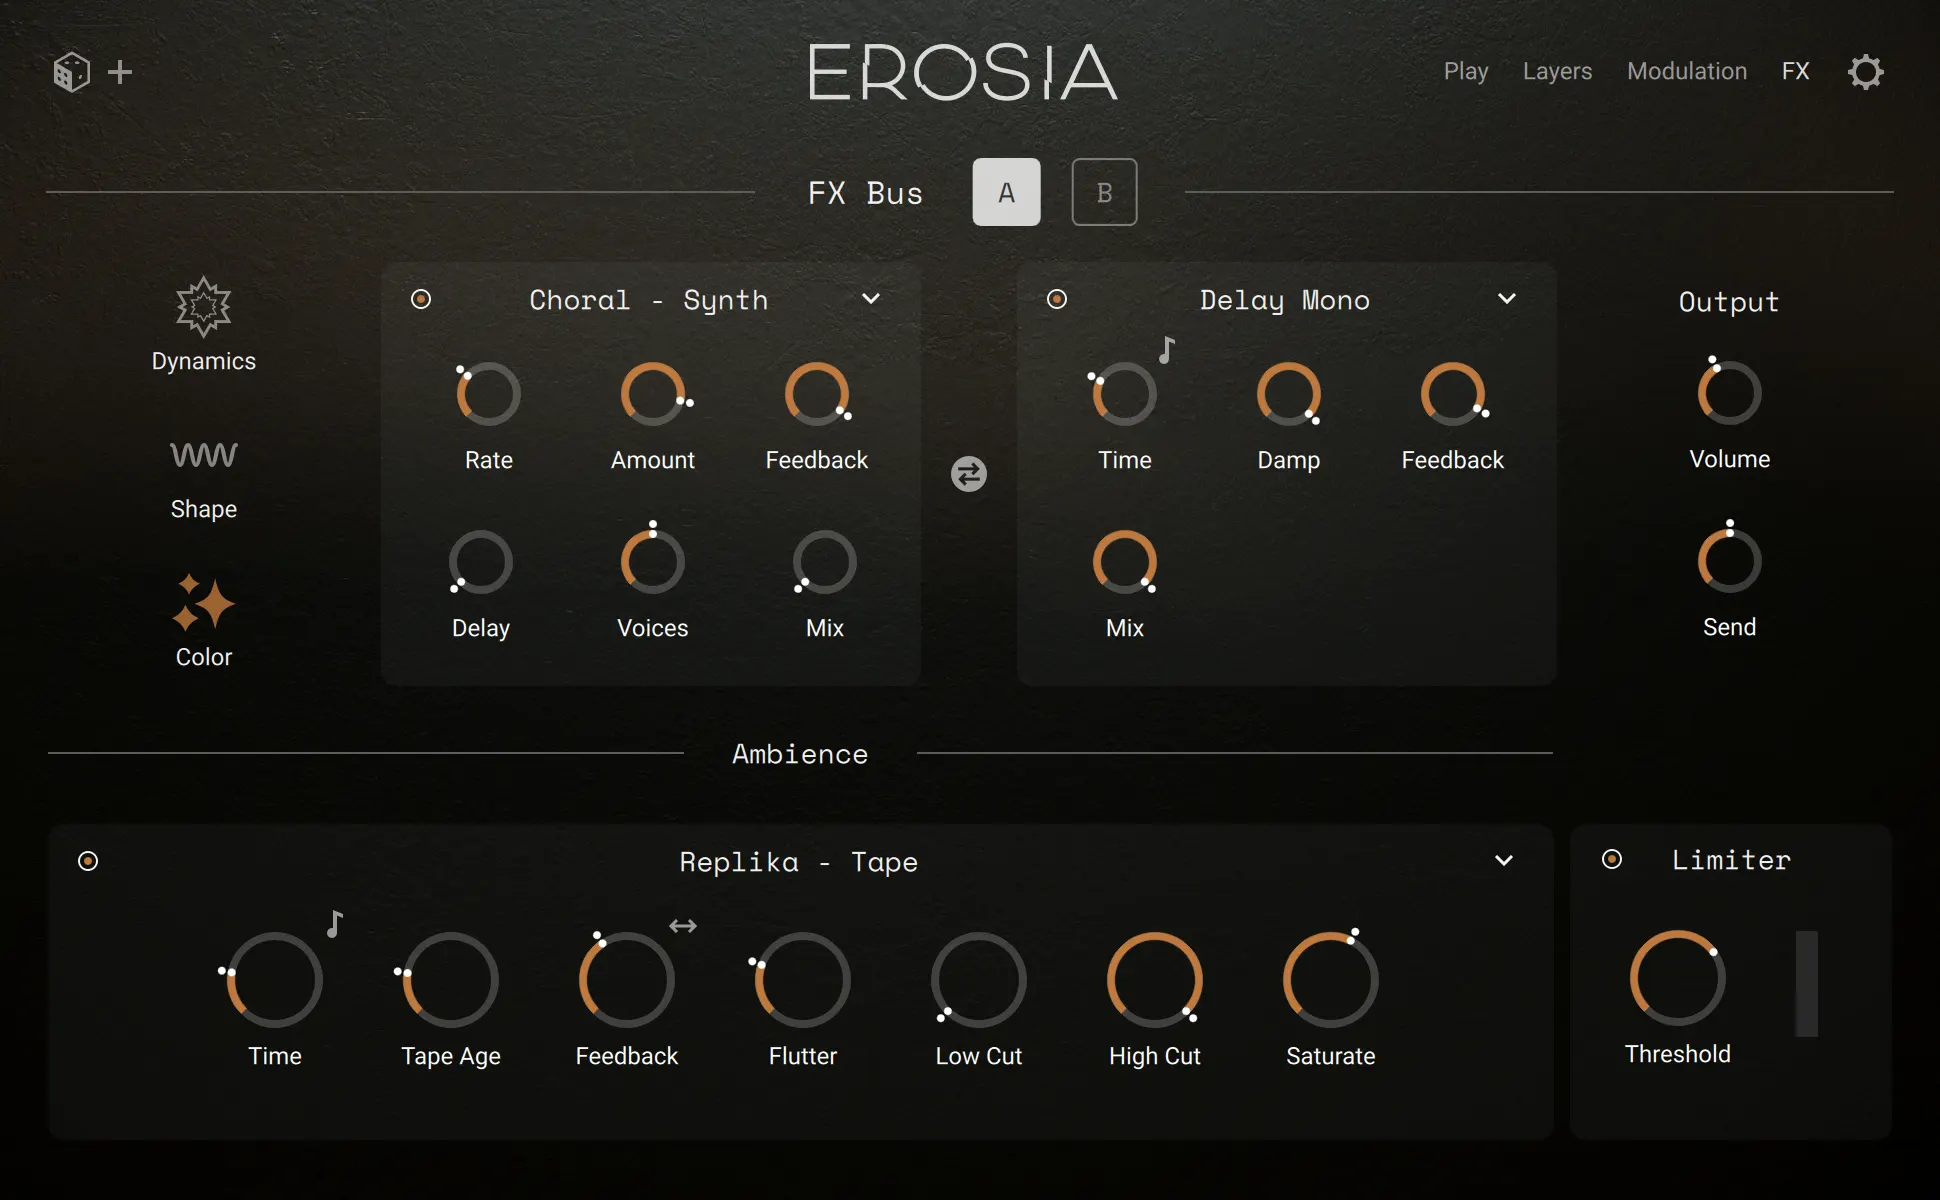Select the Shape waveform icon
Viewport: 1940px width, 1200px height.
point(203,455)
